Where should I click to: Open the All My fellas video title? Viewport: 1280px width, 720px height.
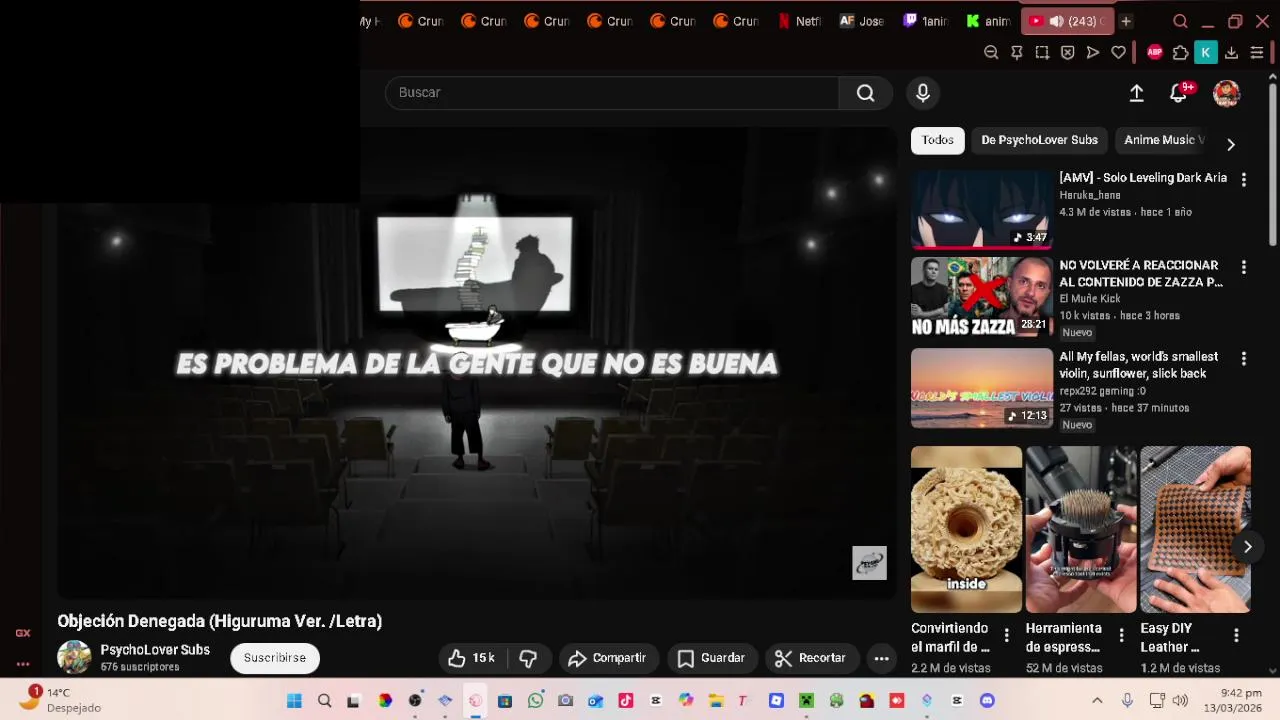1139,365
